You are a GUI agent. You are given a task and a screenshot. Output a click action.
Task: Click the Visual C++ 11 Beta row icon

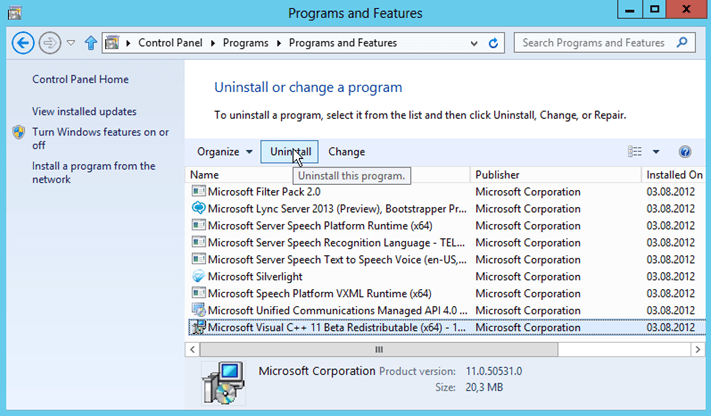click(x=198, y=327)
